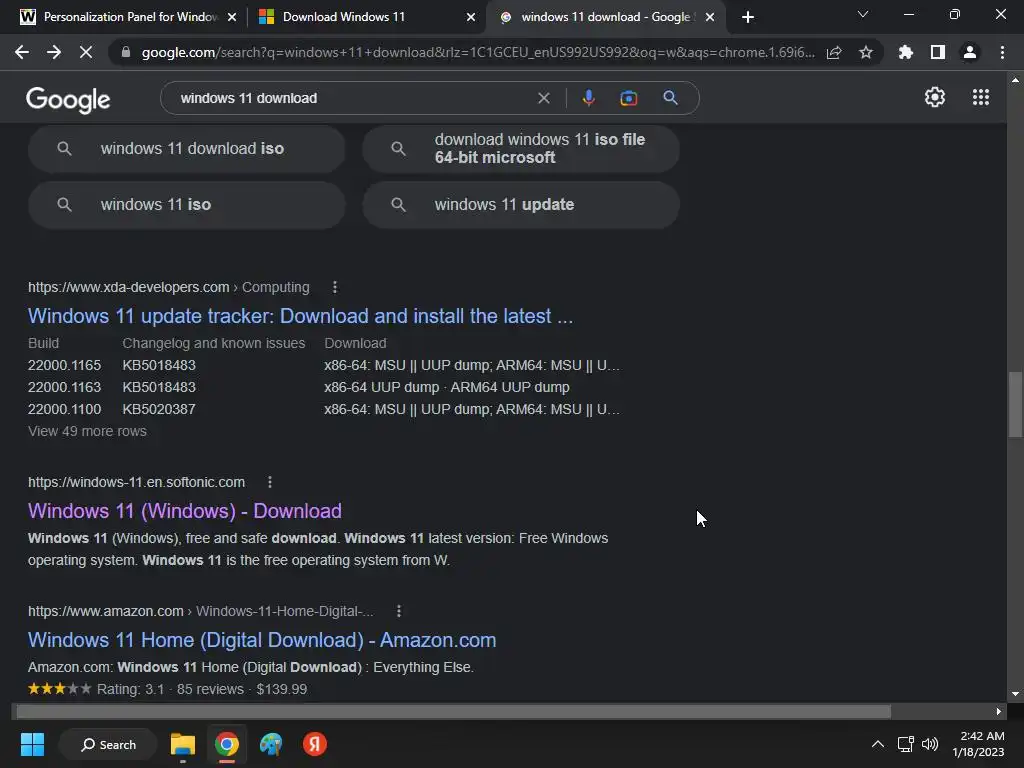Click the www.amazon.com URL breadcrumb

tap(200, 611)
